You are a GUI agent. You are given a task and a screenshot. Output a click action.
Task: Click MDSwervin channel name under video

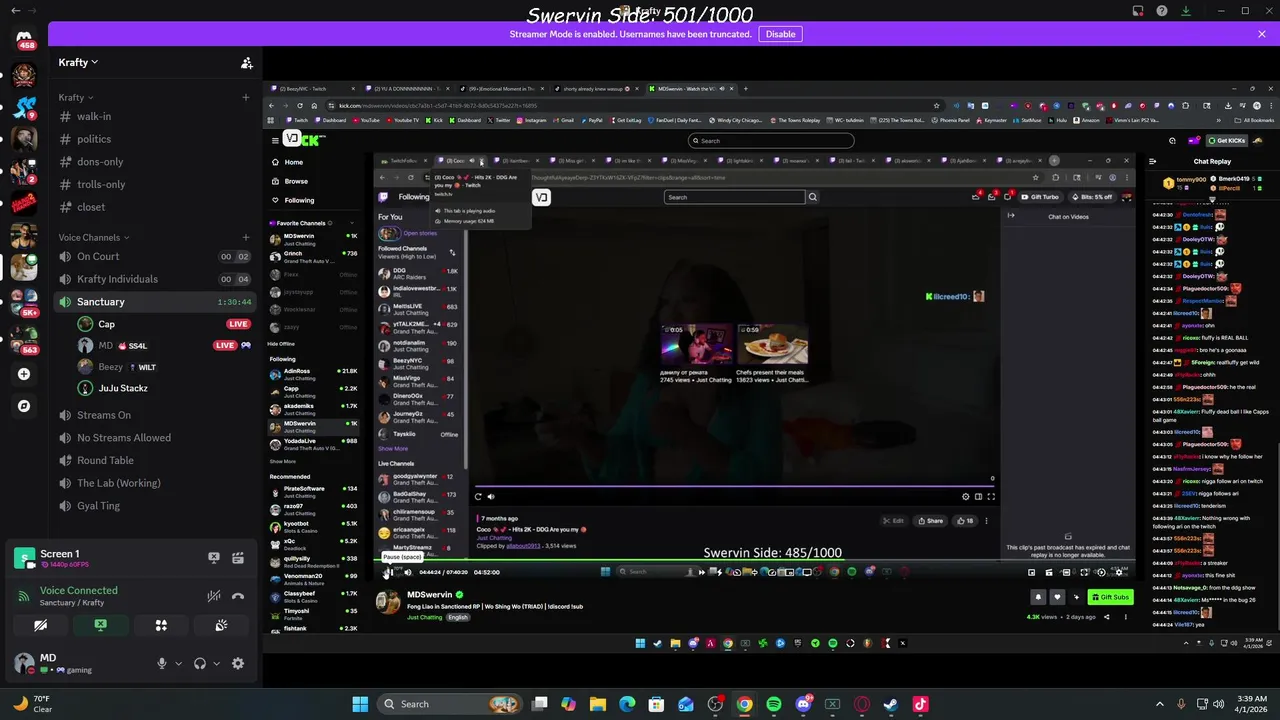(430, 595)
